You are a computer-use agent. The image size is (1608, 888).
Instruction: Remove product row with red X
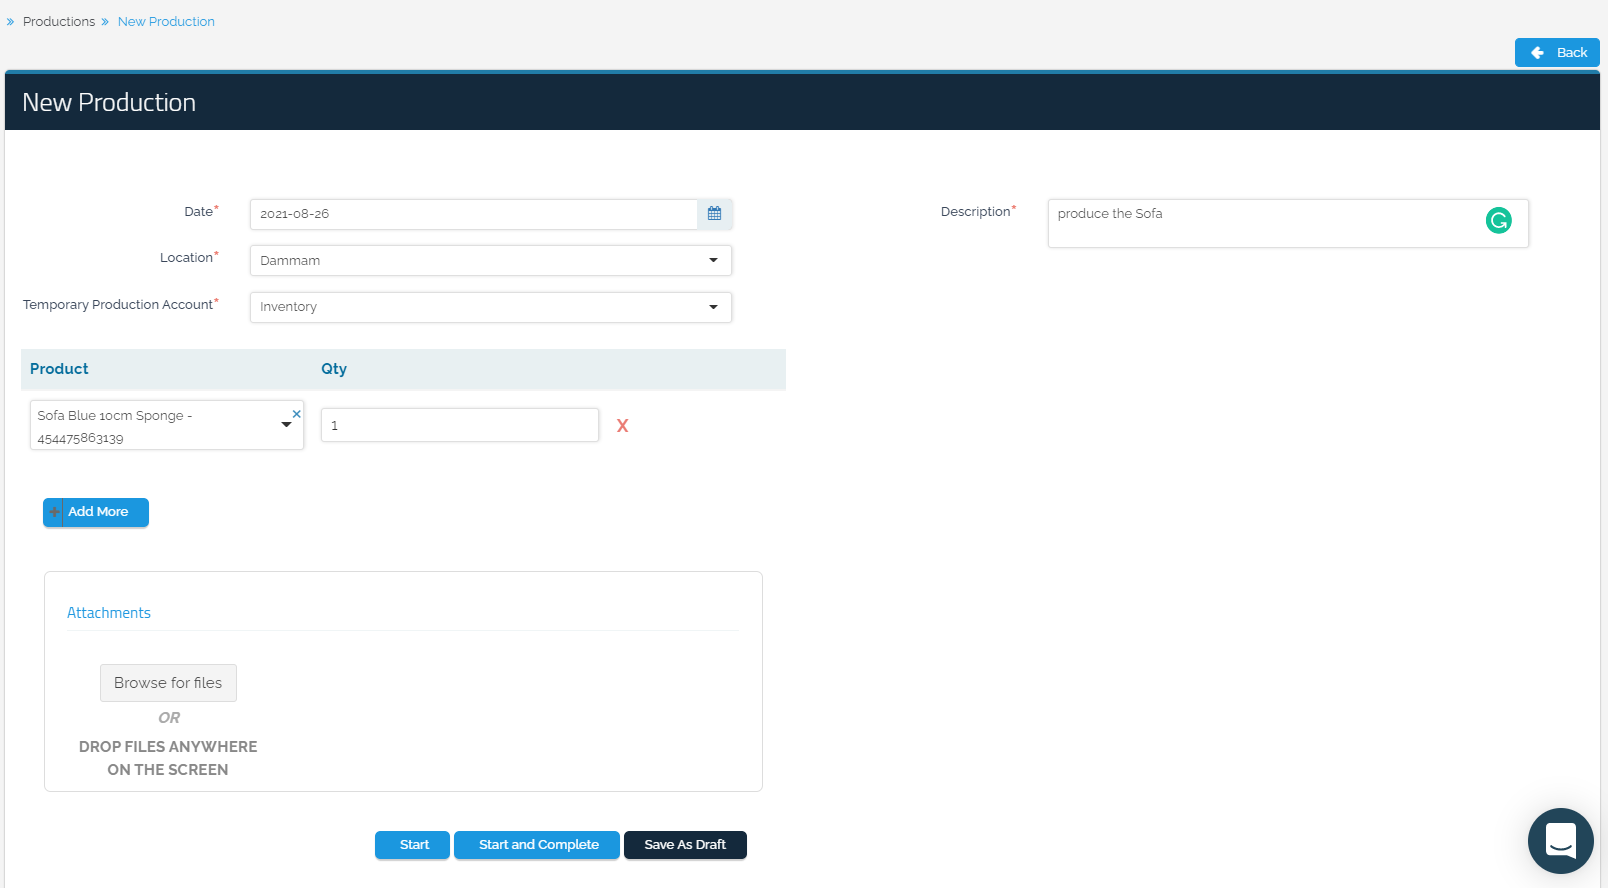point(622,426)
